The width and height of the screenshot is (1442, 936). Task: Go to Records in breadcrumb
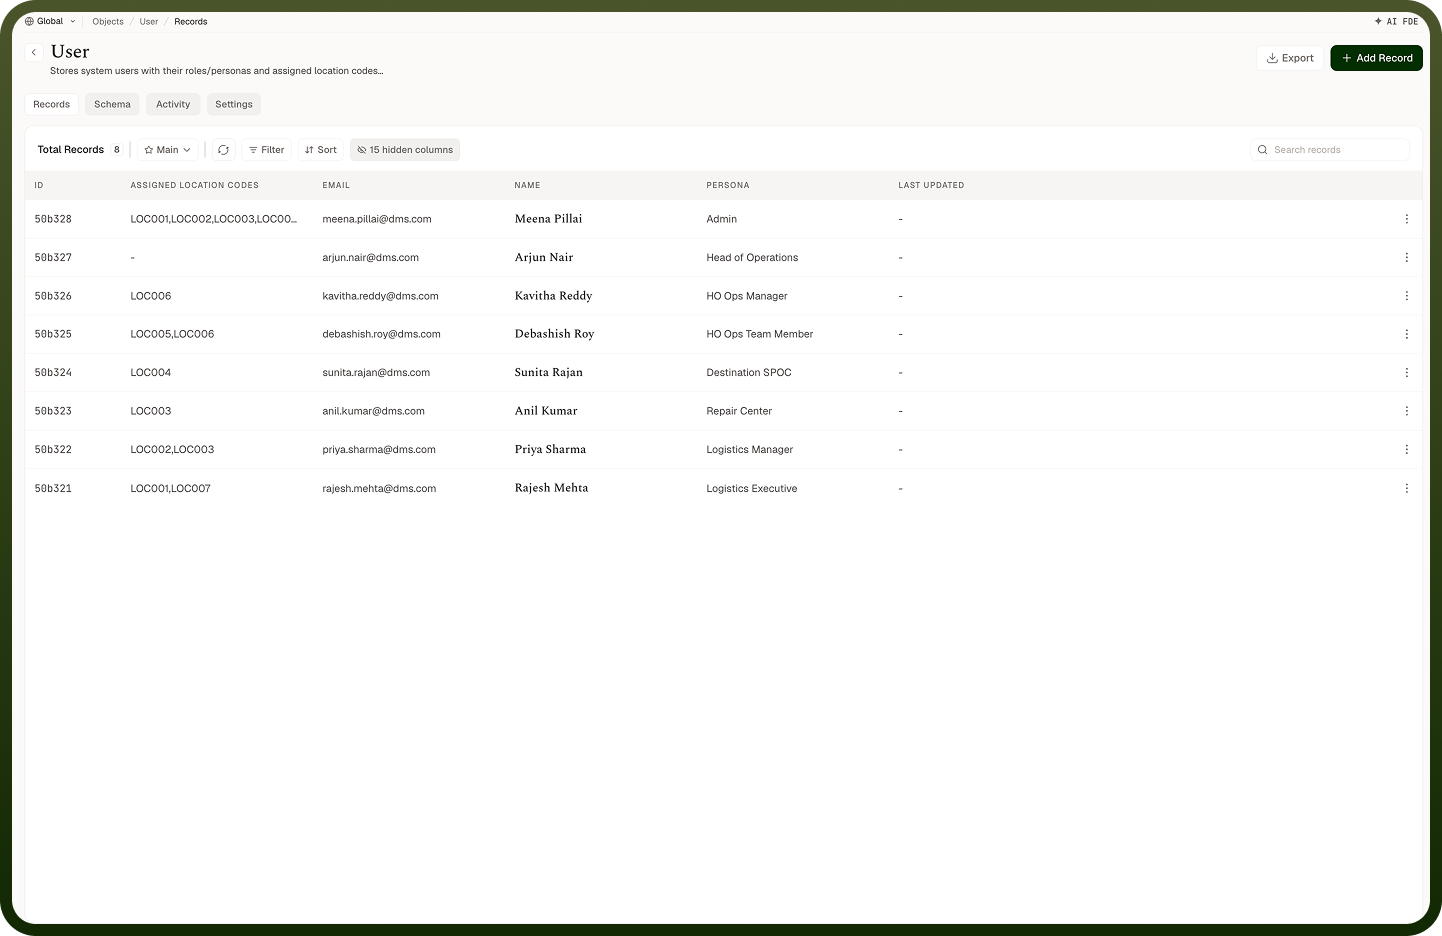(x=191, y=21)
